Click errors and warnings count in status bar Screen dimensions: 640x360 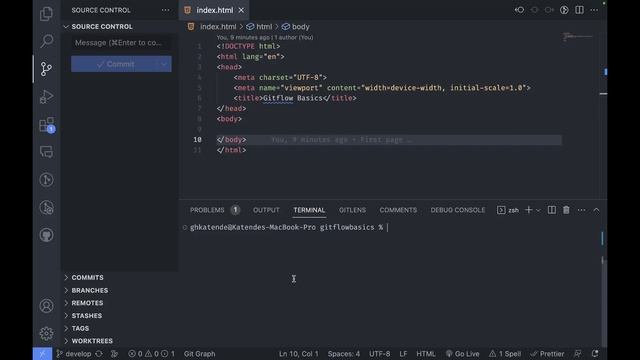coord(151,354)
